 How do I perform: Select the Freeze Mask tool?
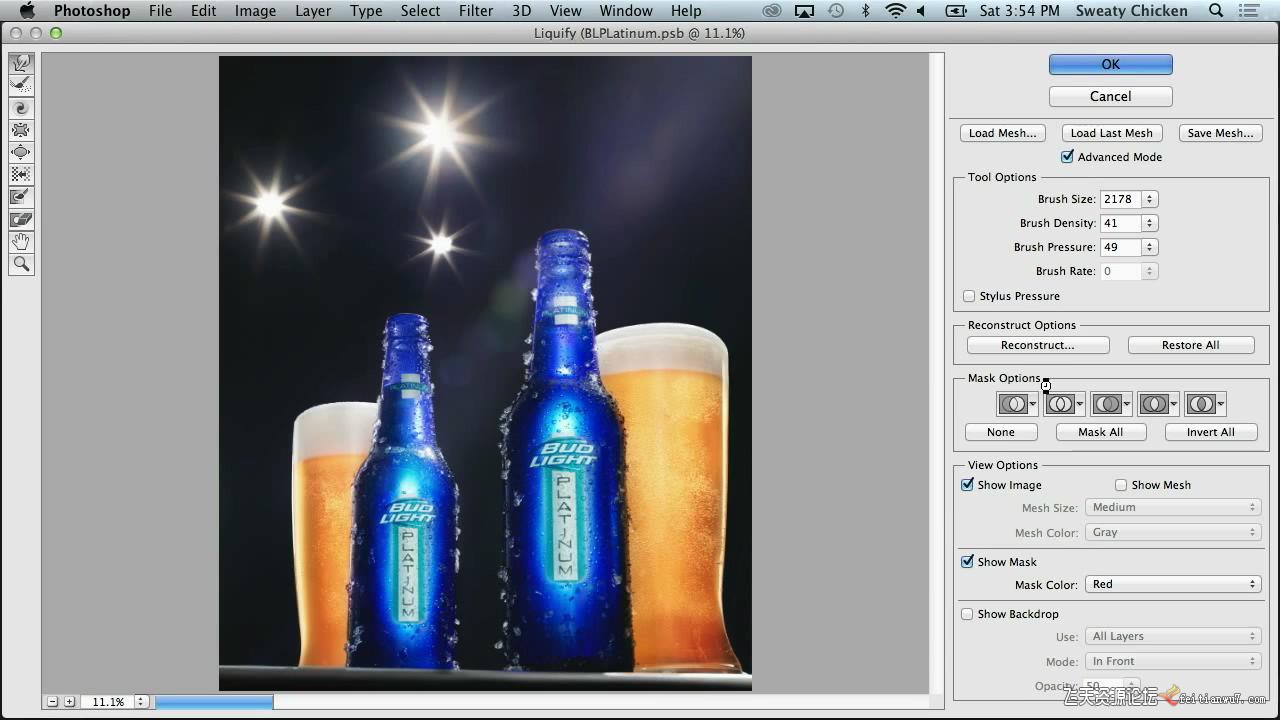21,198
